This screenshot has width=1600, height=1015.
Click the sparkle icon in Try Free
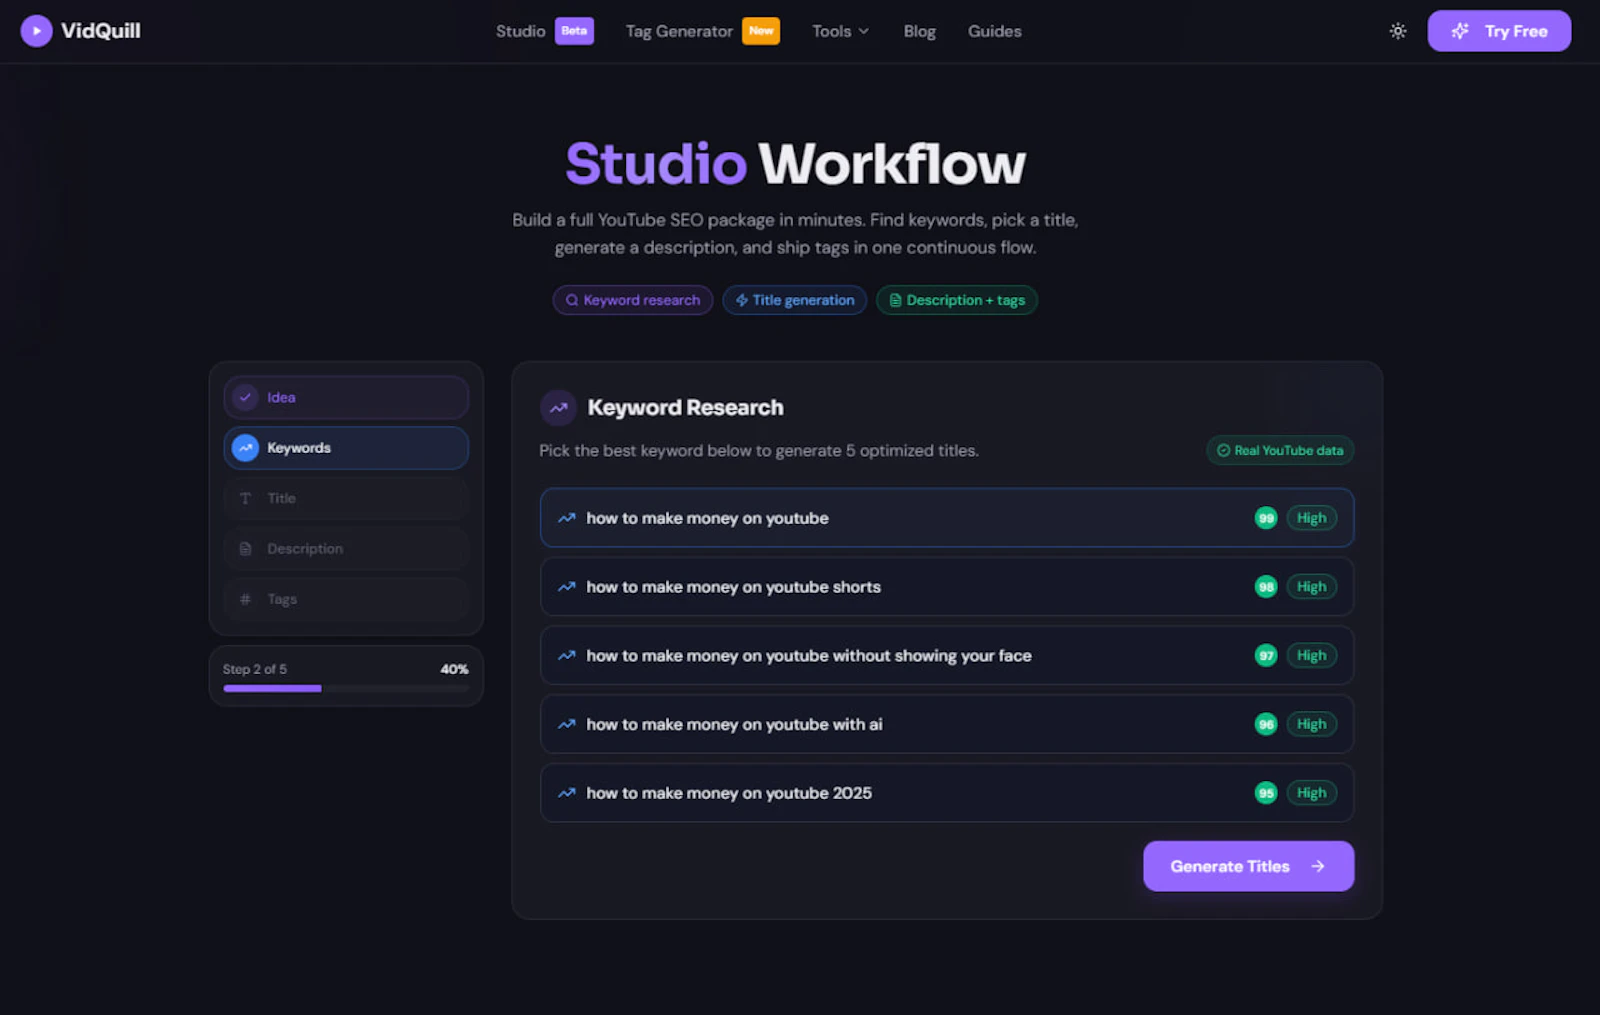click(x=1460, y=31)
